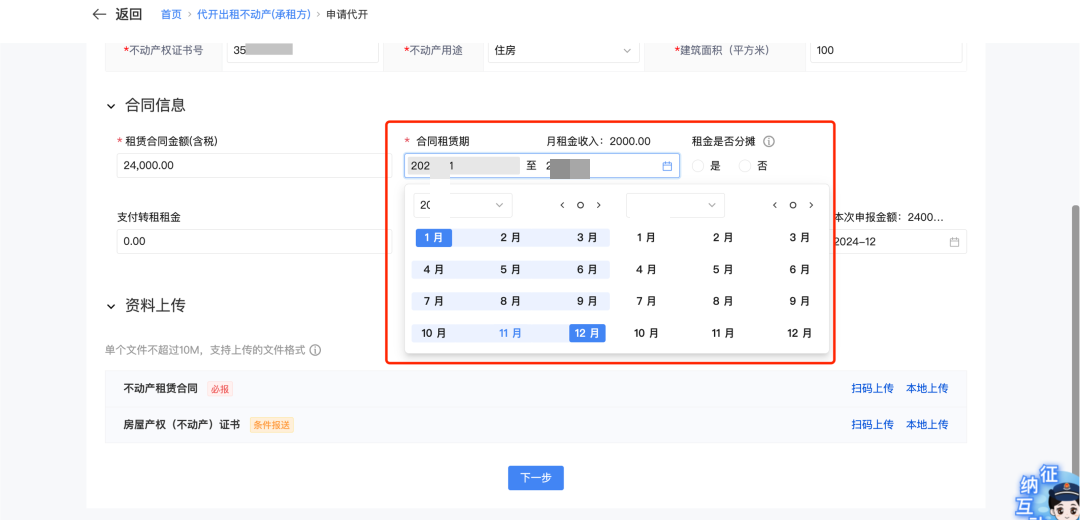Open the calendar icon in 合同租赁期 field
This screenshot has width=1080, height=520.
pyautogui.click(x=667, y=166)
